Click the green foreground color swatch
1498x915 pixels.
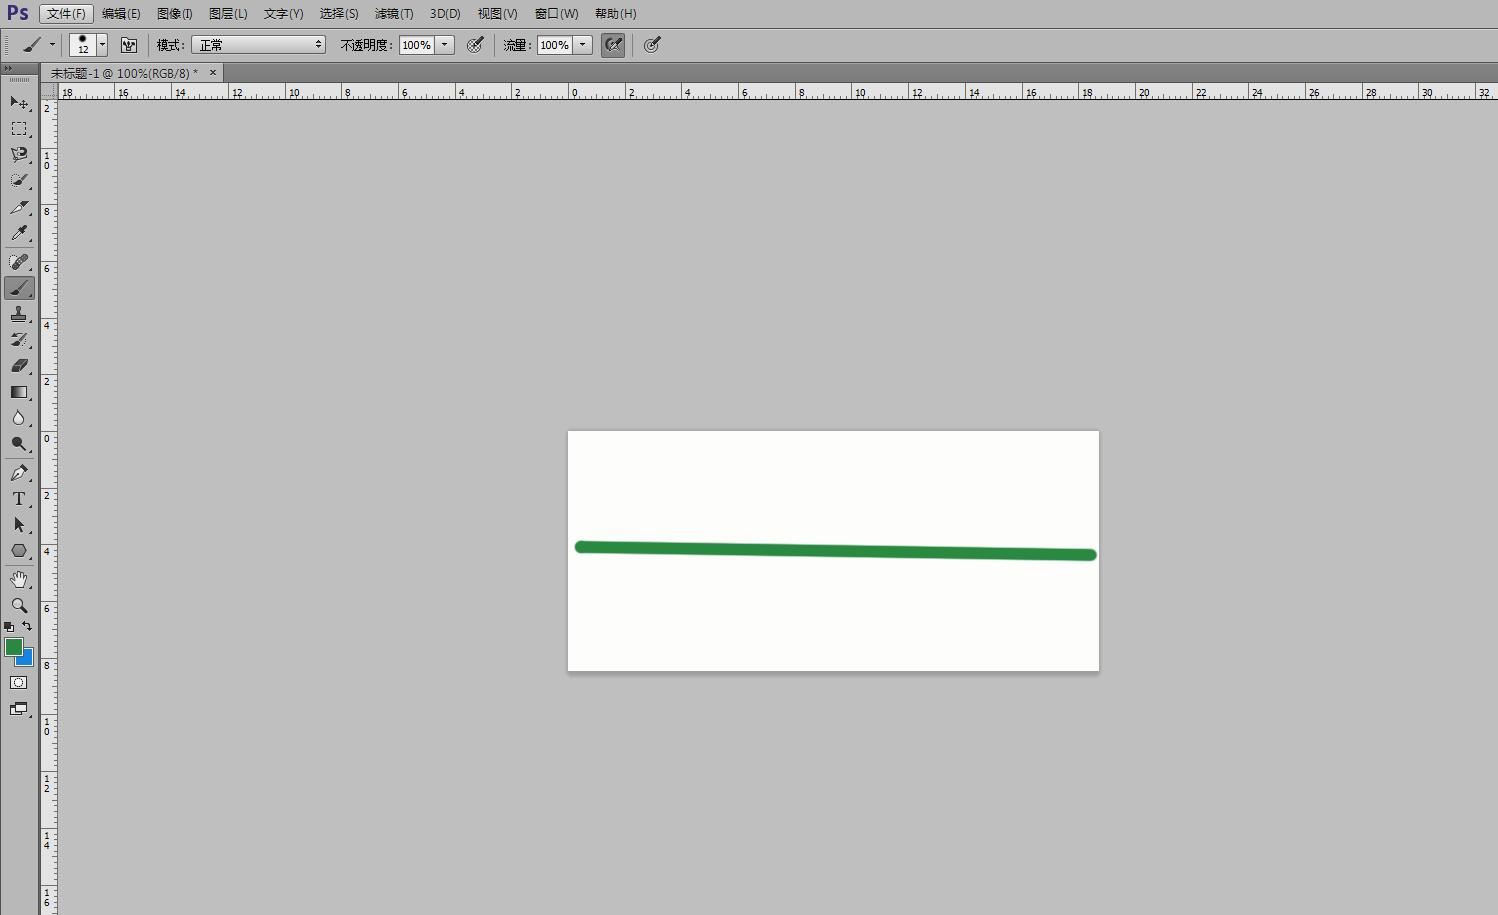(x=13, y=647)
